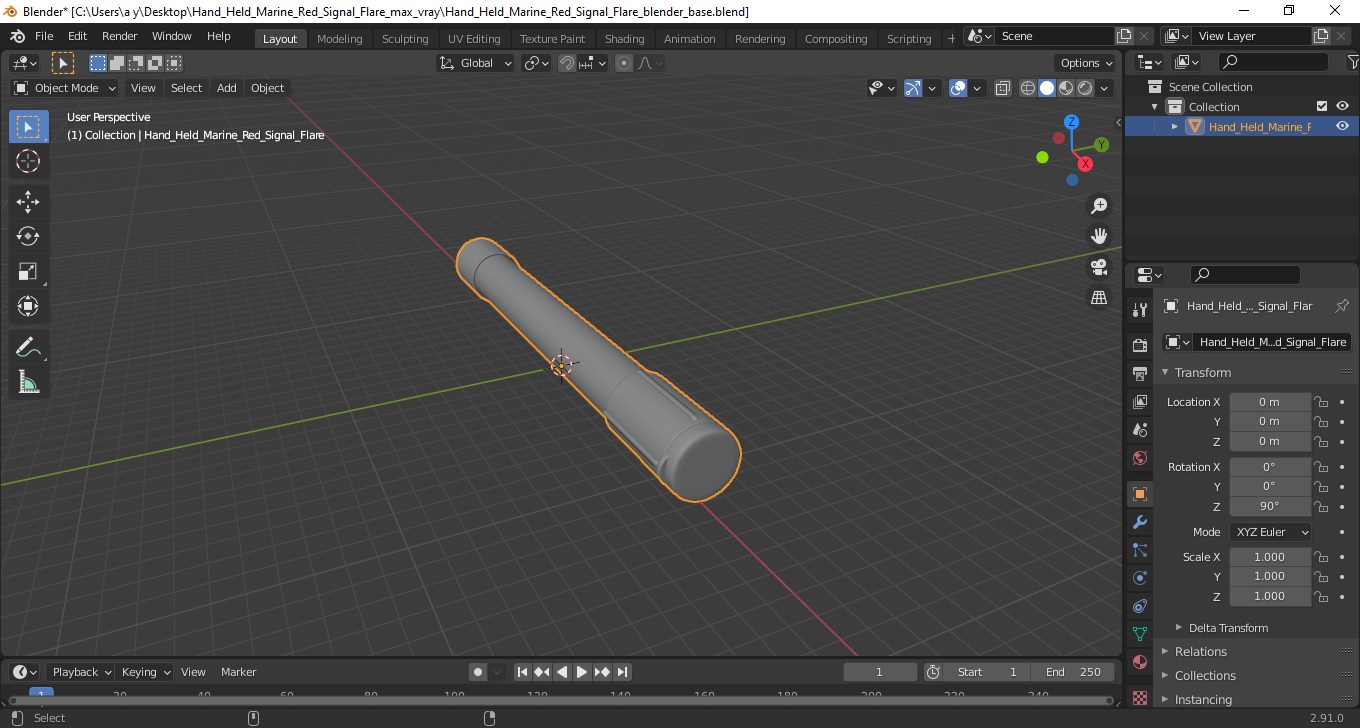This screenshot has height=728, width=1360.
Task: Select the Move tool
Action: 28,201
